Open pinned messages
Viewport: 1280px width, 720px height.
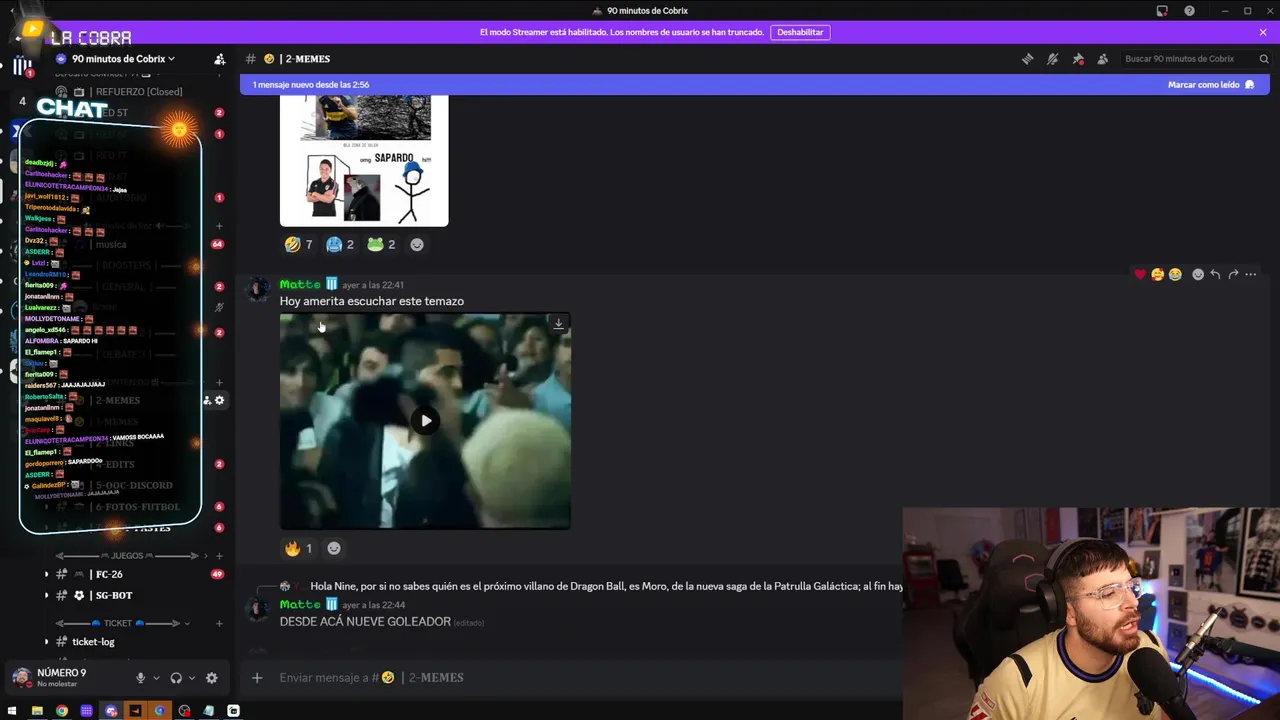click(x=1078, y=59)
